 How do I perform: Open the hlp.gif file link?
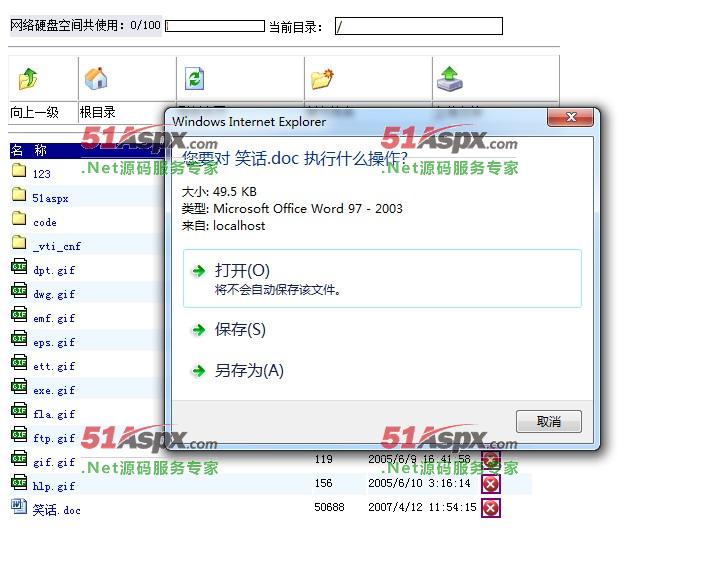(x=54, y=487)
